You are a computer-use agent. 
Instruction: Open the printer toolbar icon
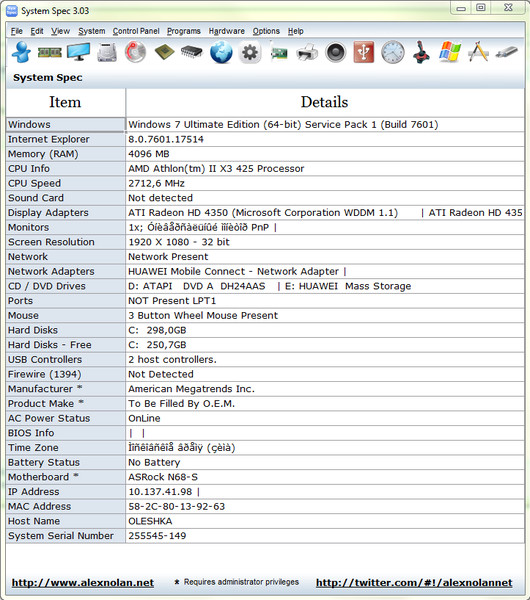point(307,52)
